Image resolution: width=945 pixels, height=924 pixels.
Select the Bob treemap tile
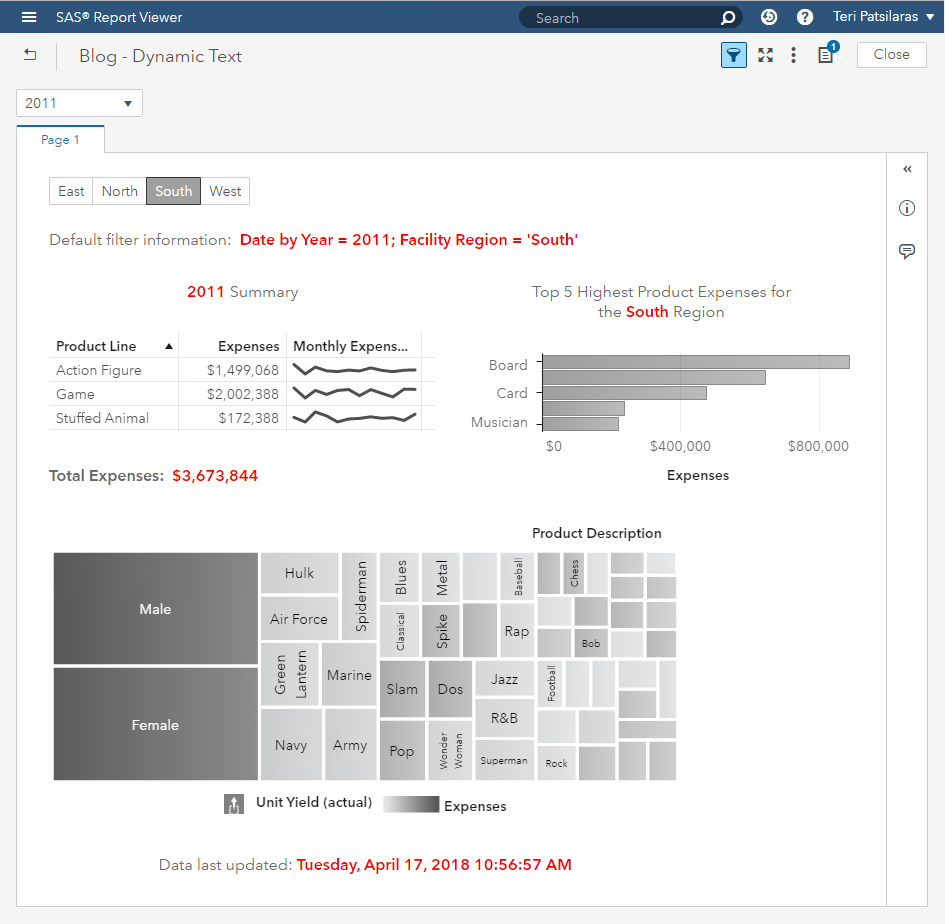click(x=591, y=643)
